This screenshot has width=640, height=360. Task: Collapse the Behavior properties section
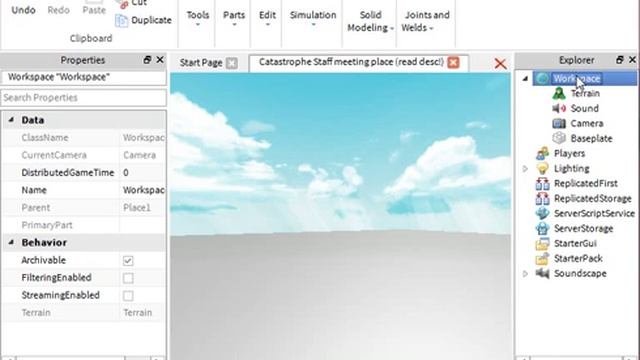coord(11,242)
